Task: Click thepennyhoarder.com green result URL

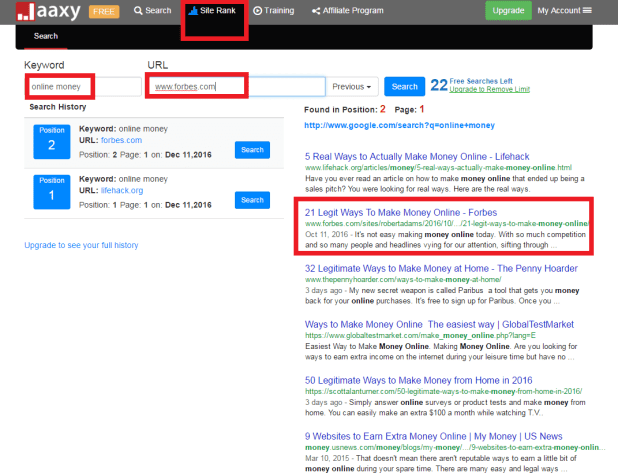Action: pos(403,279)
